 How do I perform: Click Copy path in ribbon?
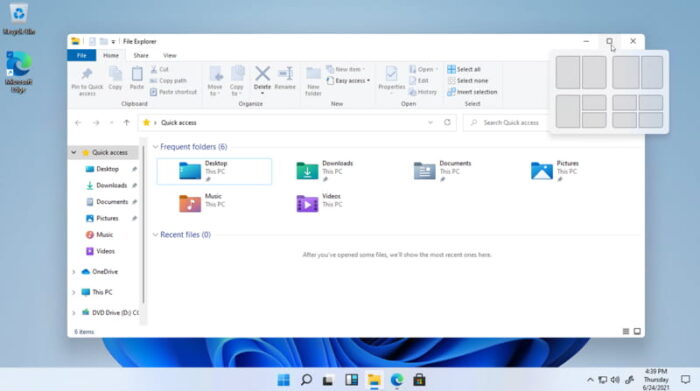tap(168, 81)
